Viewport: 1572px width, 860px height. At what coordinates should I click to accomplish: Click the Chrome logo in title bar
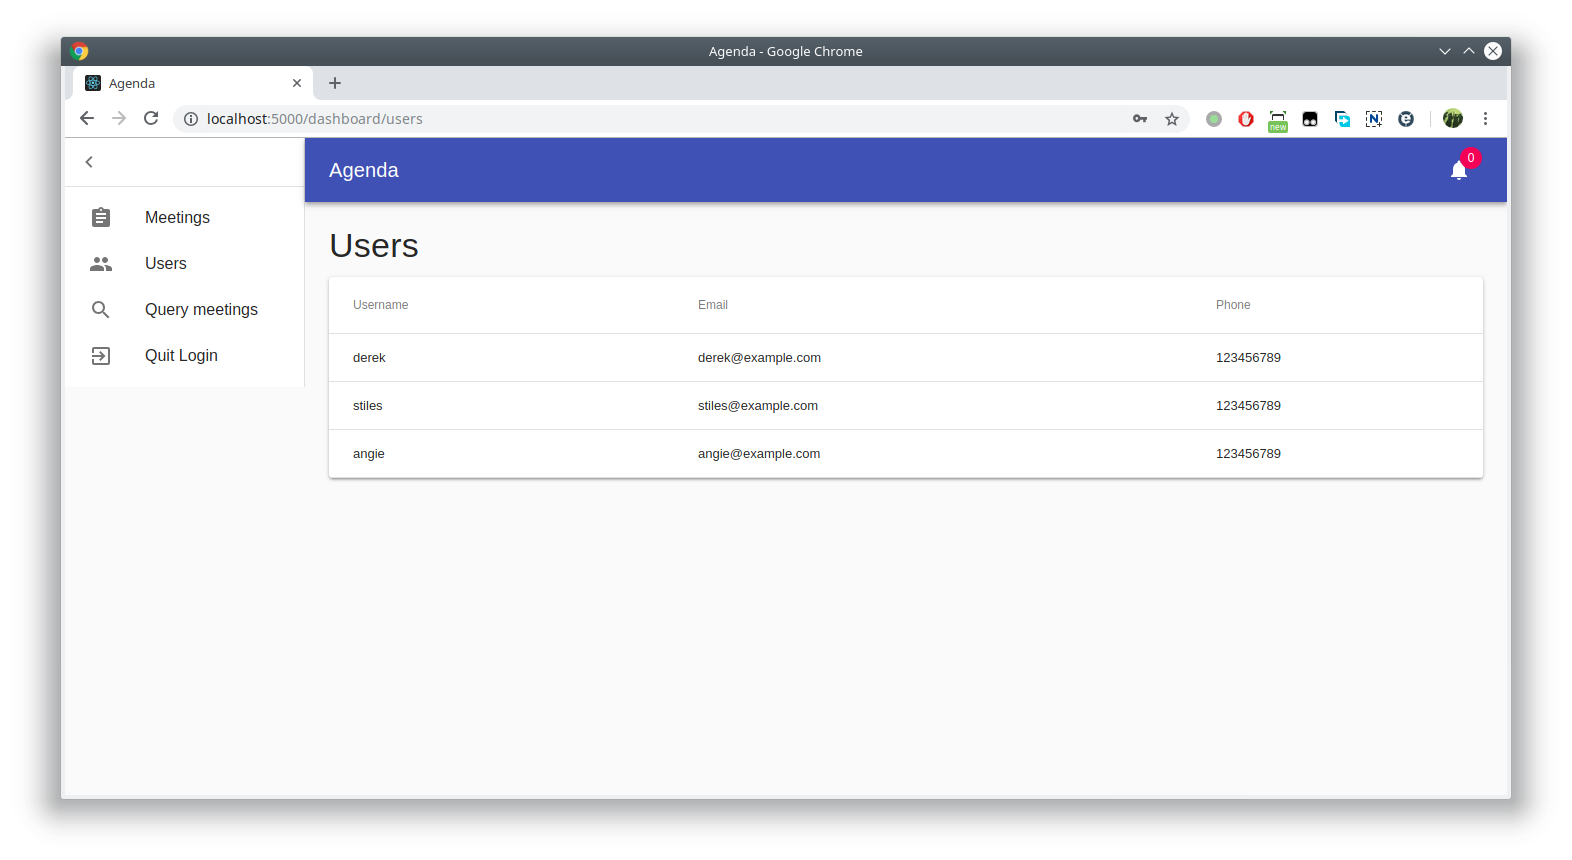click(80, 51)
